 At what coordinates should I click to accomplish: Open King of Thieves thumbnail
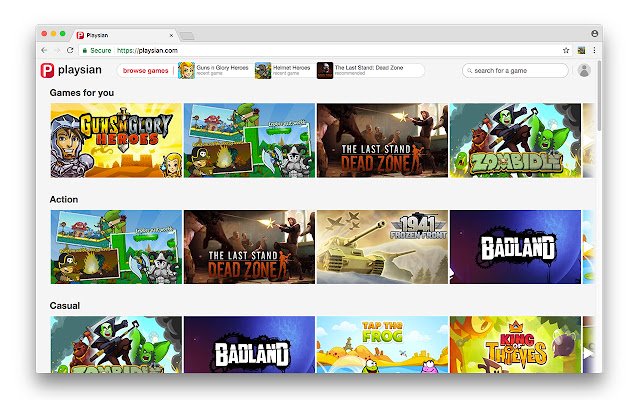[516, 344]
